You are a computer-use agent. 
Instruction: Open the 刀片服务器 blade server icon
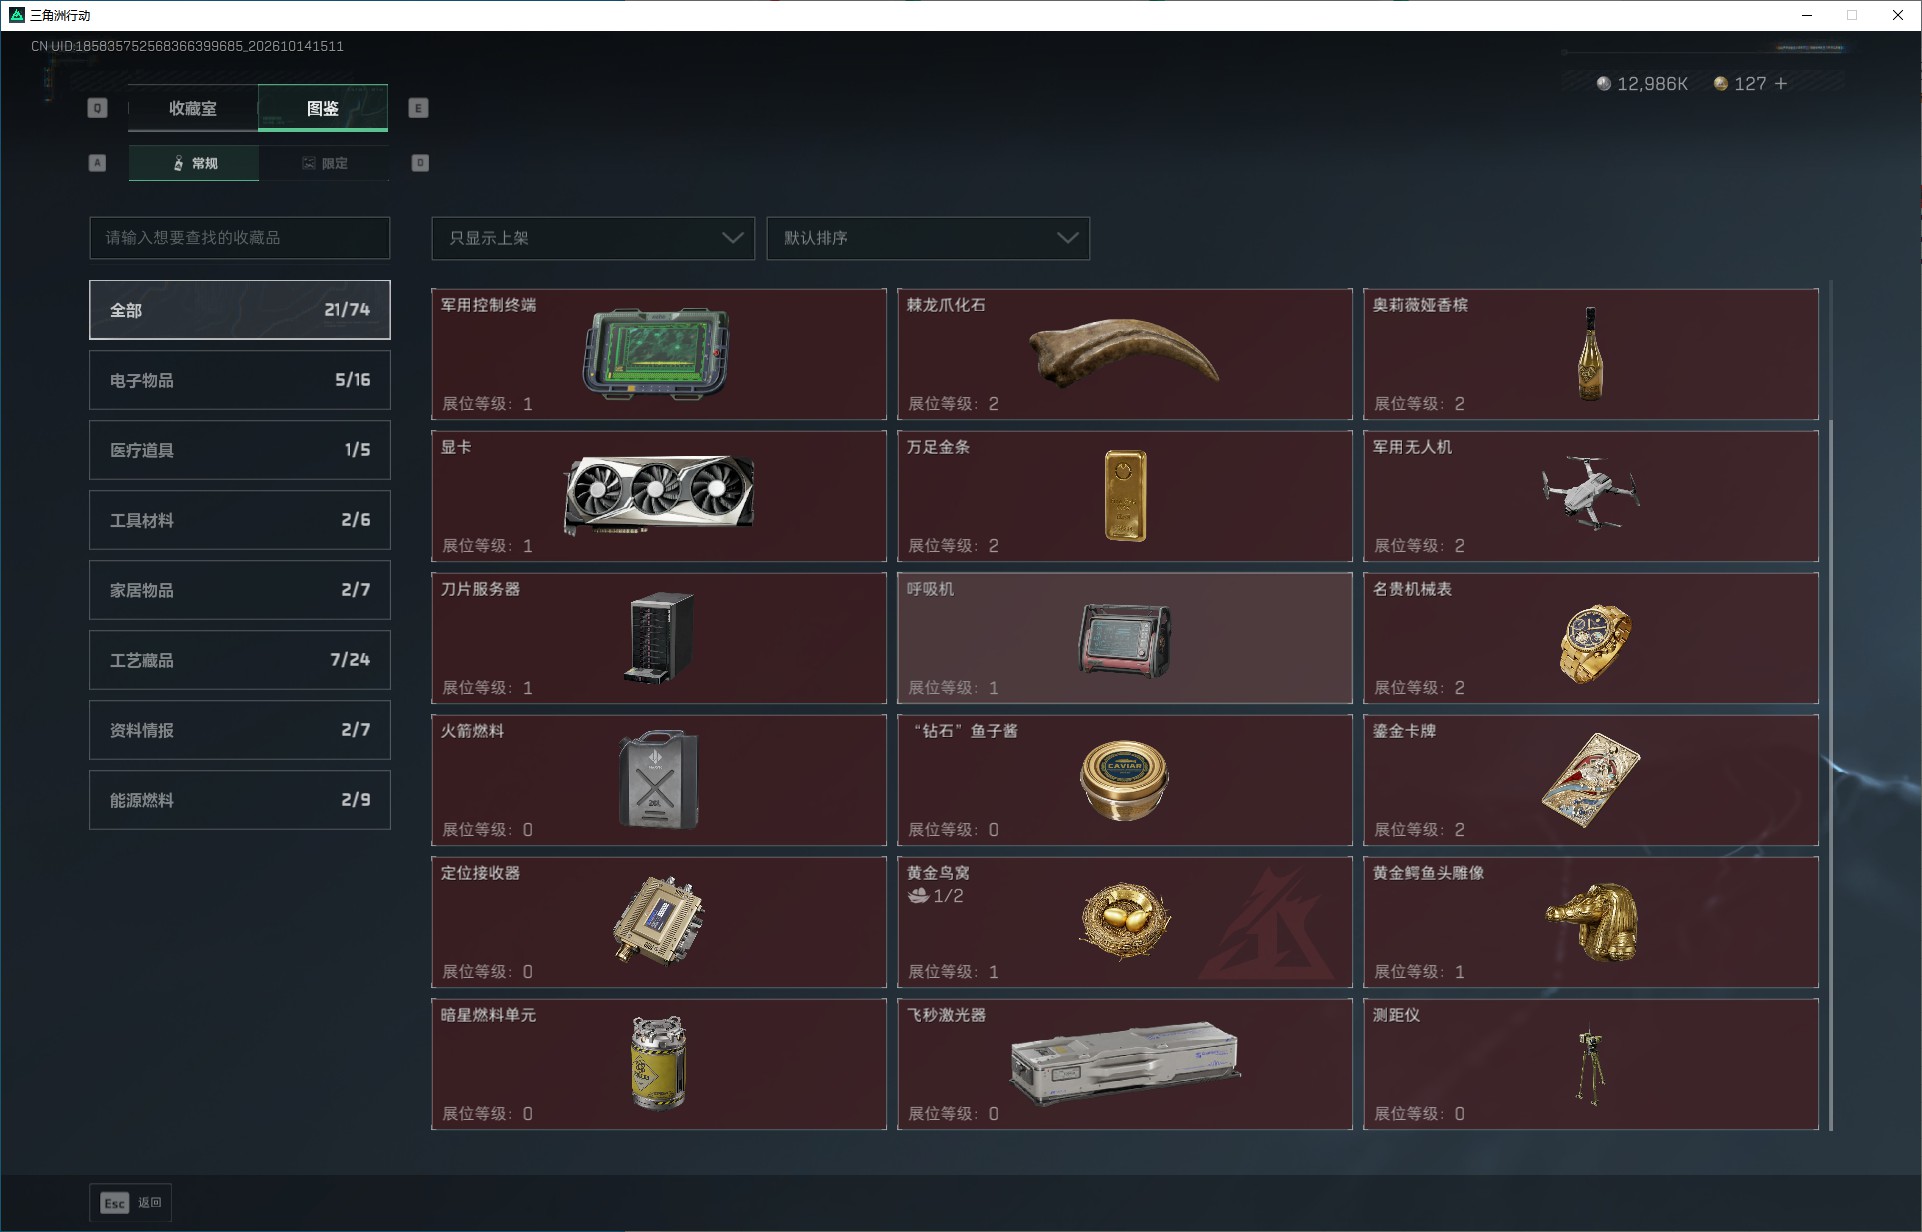660,638
